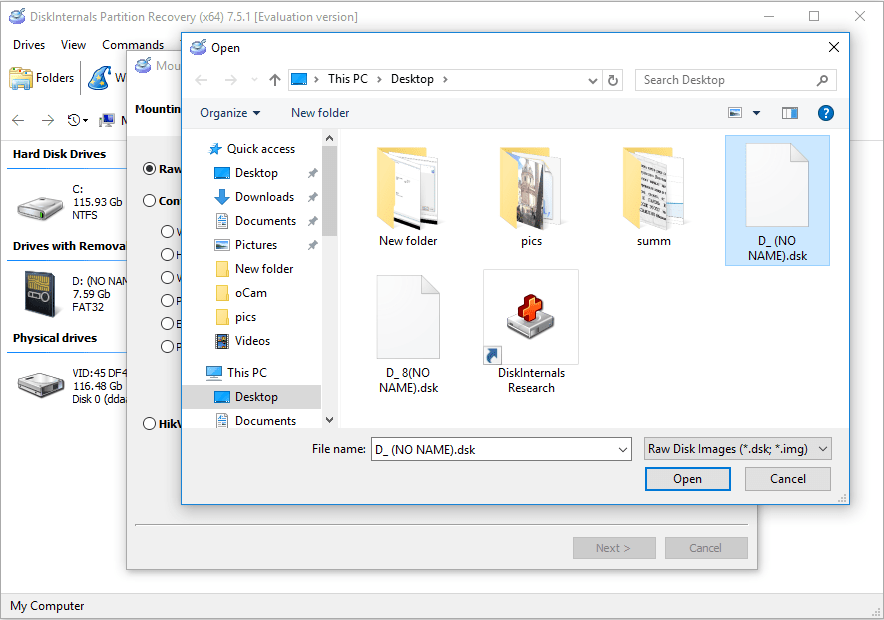Screen dimensions: 884x620
Task: Click the Search Desktop input field
Action: (725, 80)
